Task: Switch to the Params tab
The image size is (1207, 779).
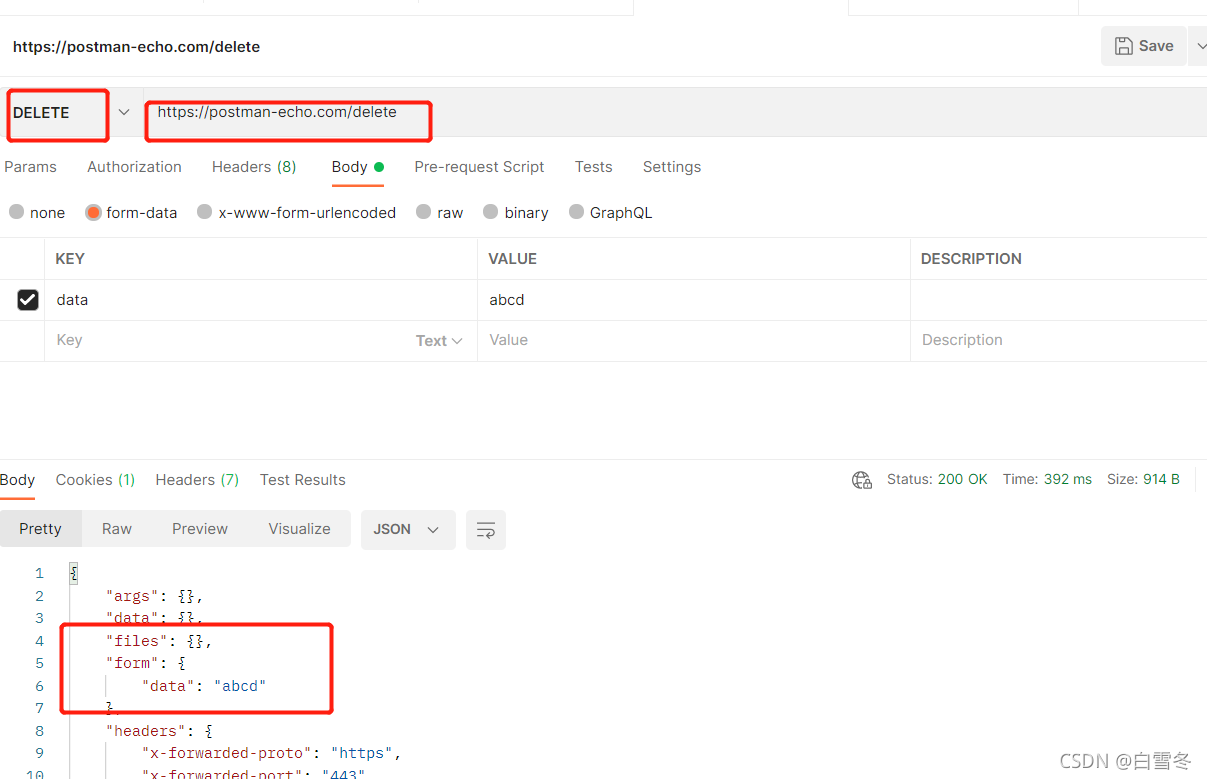Action: tap(30, 167)
